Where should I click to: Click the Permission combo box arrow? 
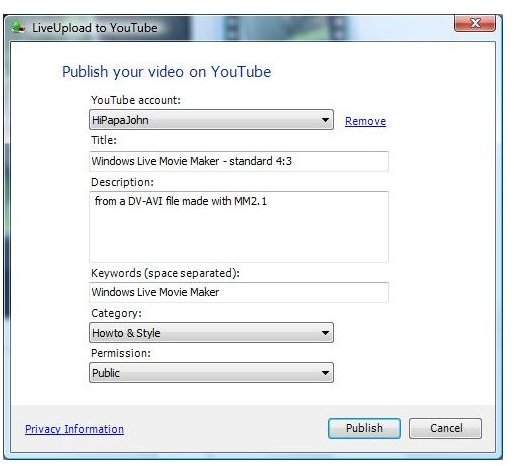[325, 373]
